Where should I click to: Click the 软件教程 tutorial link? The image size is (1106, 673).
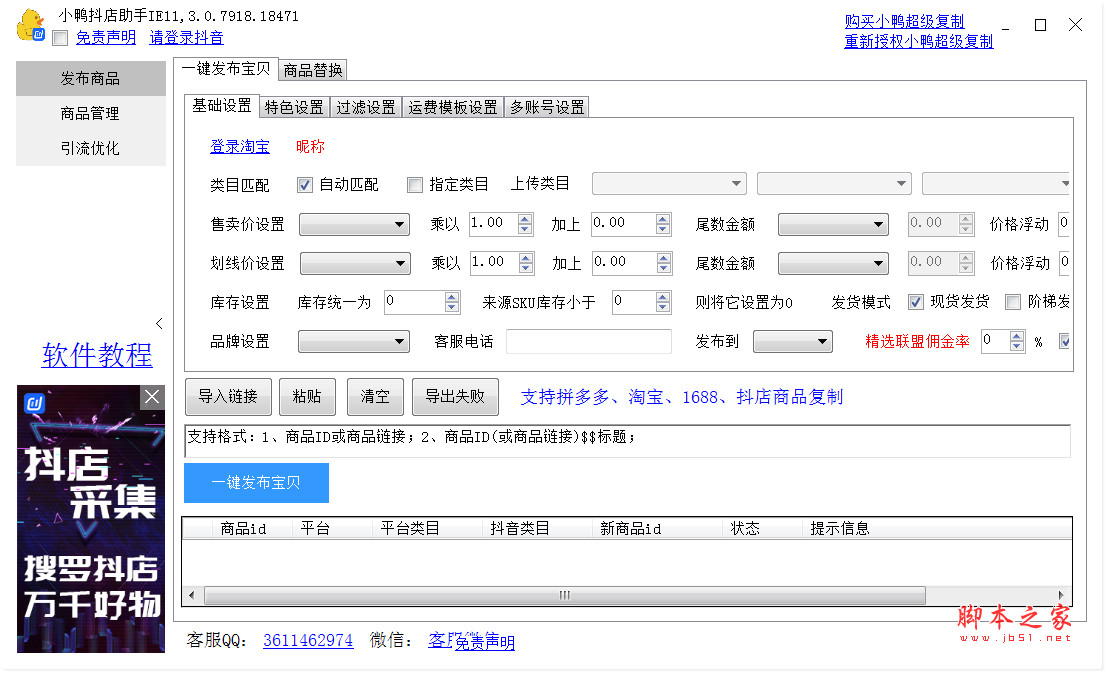(96, 355)
